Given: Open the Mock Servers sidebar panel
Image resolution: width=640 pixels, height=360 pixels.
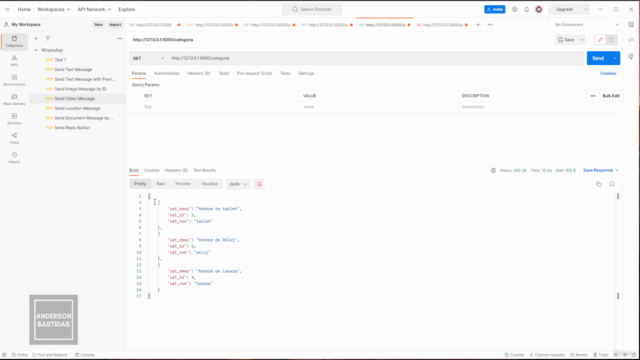Looking at the screenshot, I should tap(14, 100).
